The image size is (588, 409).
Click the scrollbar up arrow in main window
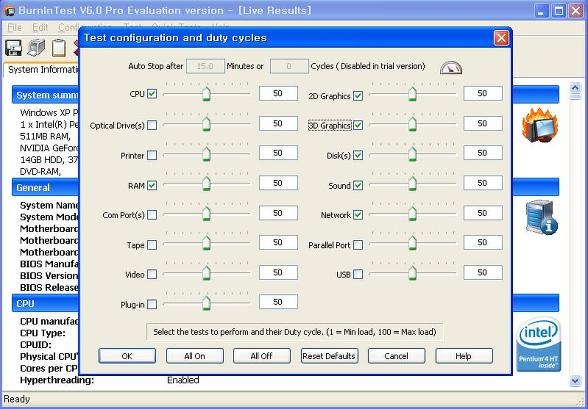coord(575,88)
